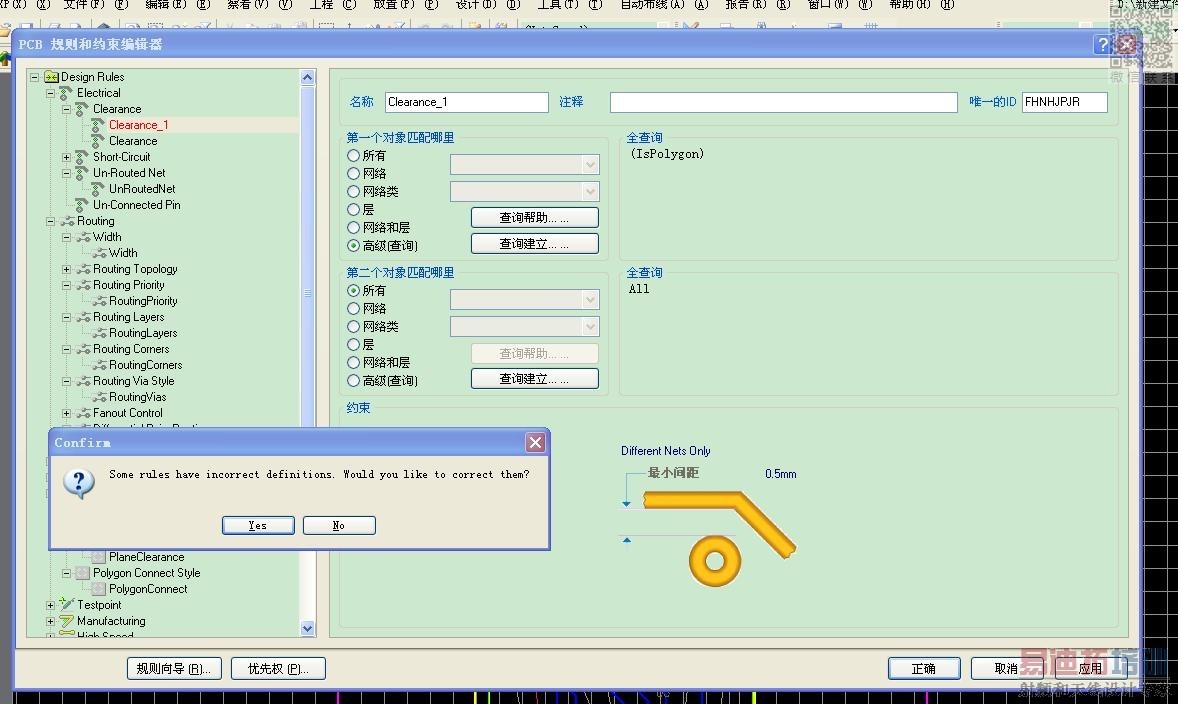Click the Electrical category icon
The width and height of the screenshot is (1178, 704).
pos(67,93)
